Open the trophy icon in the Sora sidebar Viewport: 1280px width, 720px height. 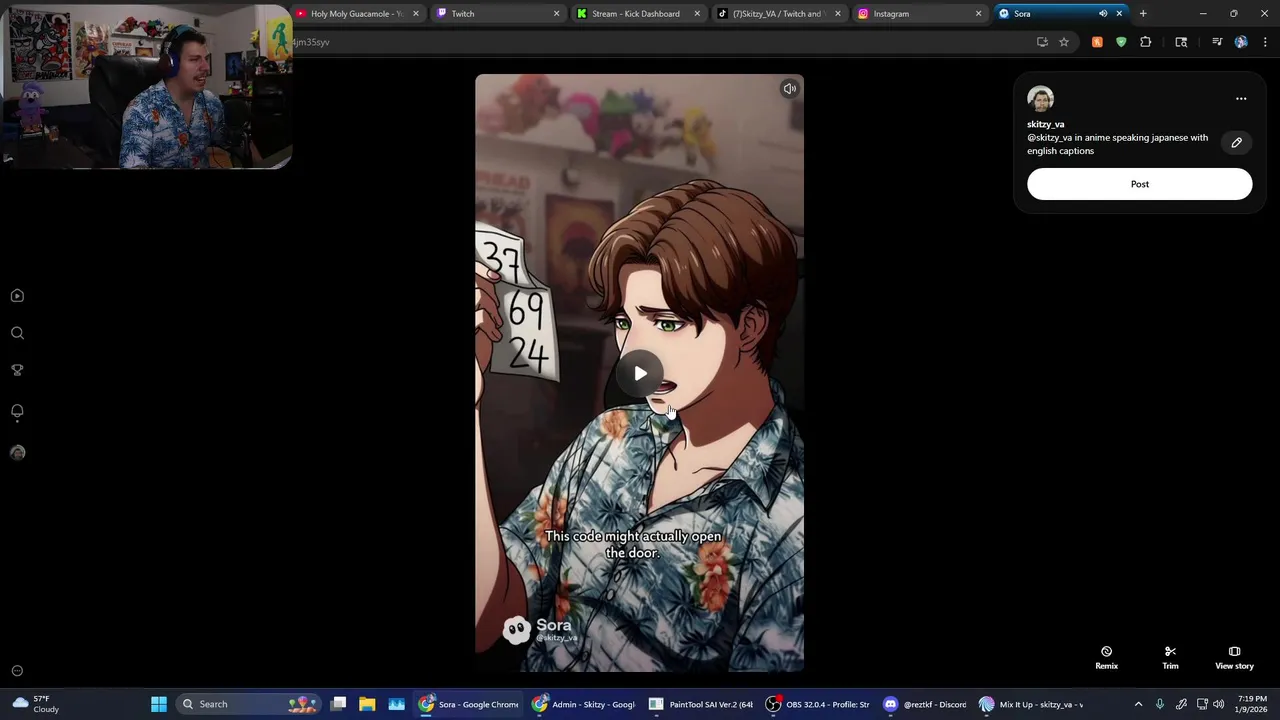point(17,370)
